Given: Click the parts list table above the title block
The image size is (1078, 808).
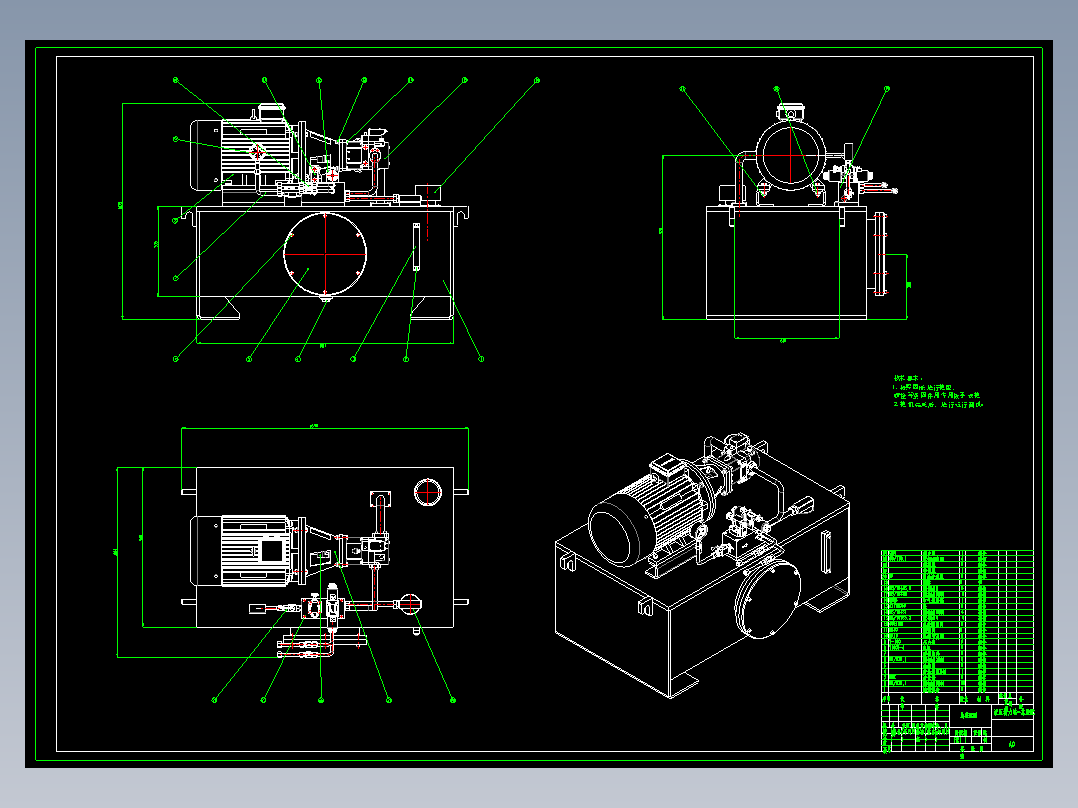Looking at the screenshot, I should pyautogui.click(x=958, y=622).
